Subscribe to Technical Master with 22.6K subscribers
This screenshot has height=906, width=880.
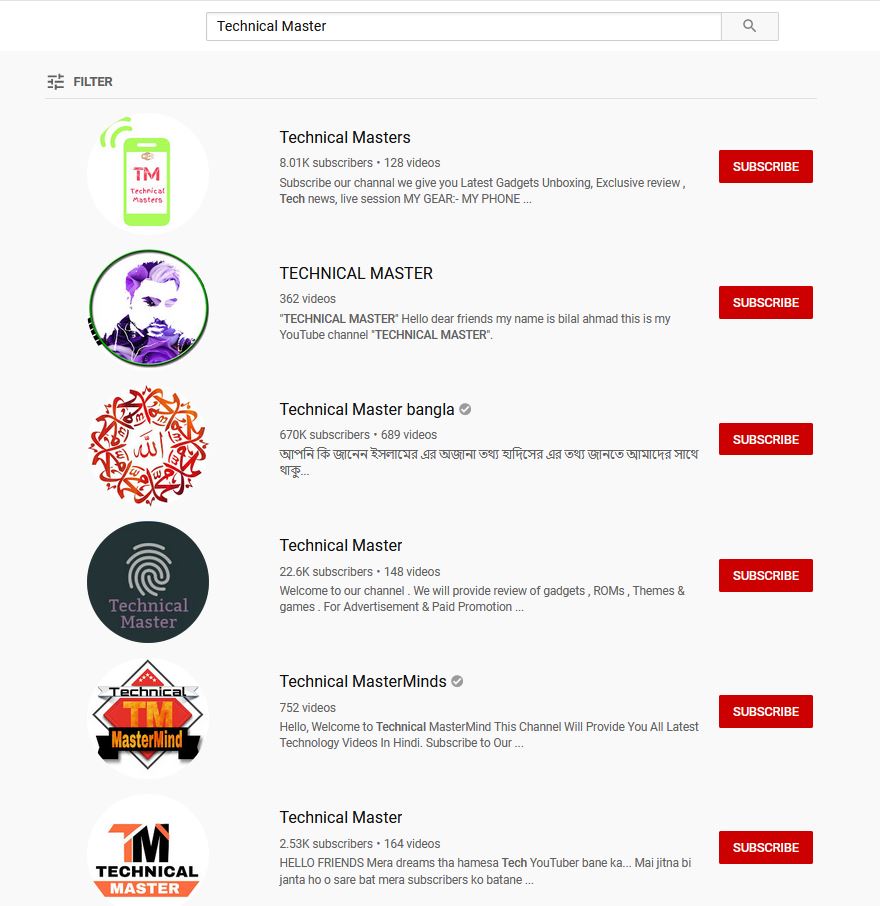click(766, 575)
